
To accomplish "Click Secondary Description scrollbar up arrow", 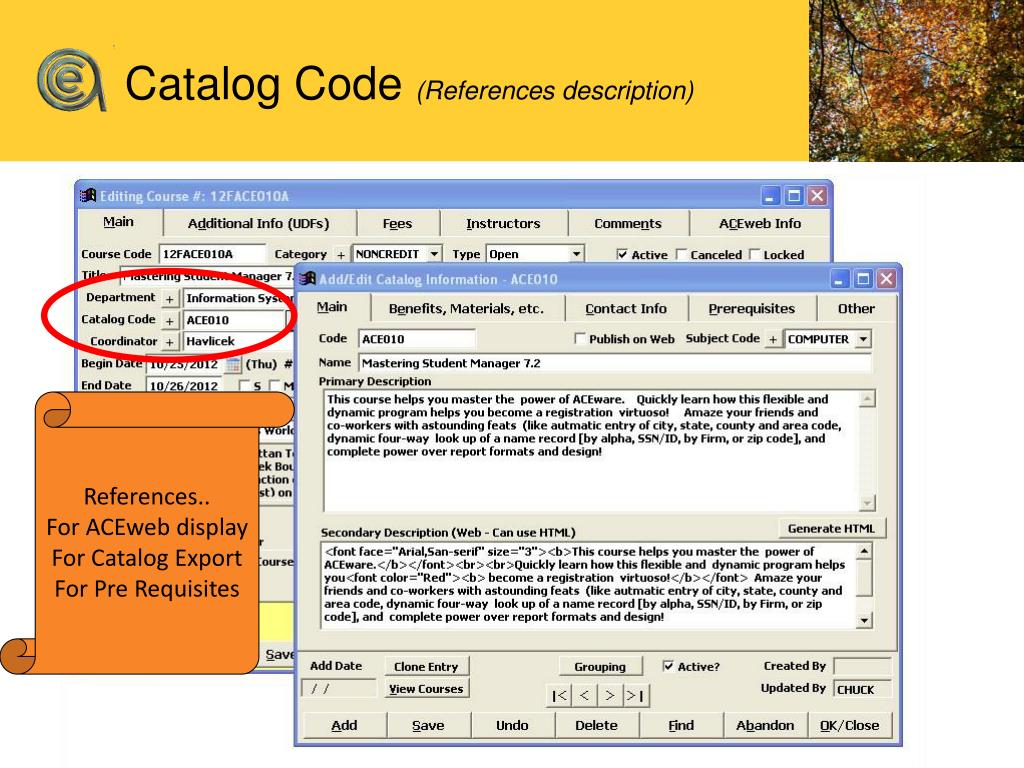I will 864,552.
